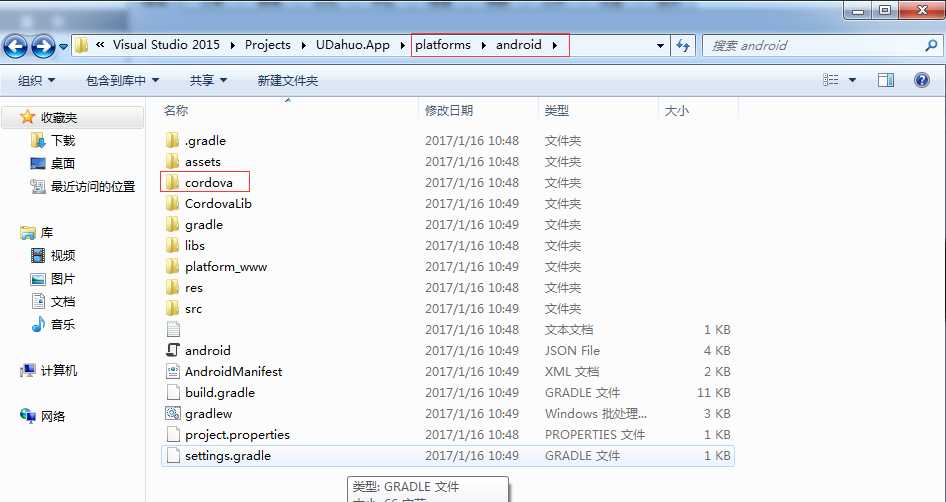
Task: Open the 共享 menu
Action: click(x=208, y=80)
